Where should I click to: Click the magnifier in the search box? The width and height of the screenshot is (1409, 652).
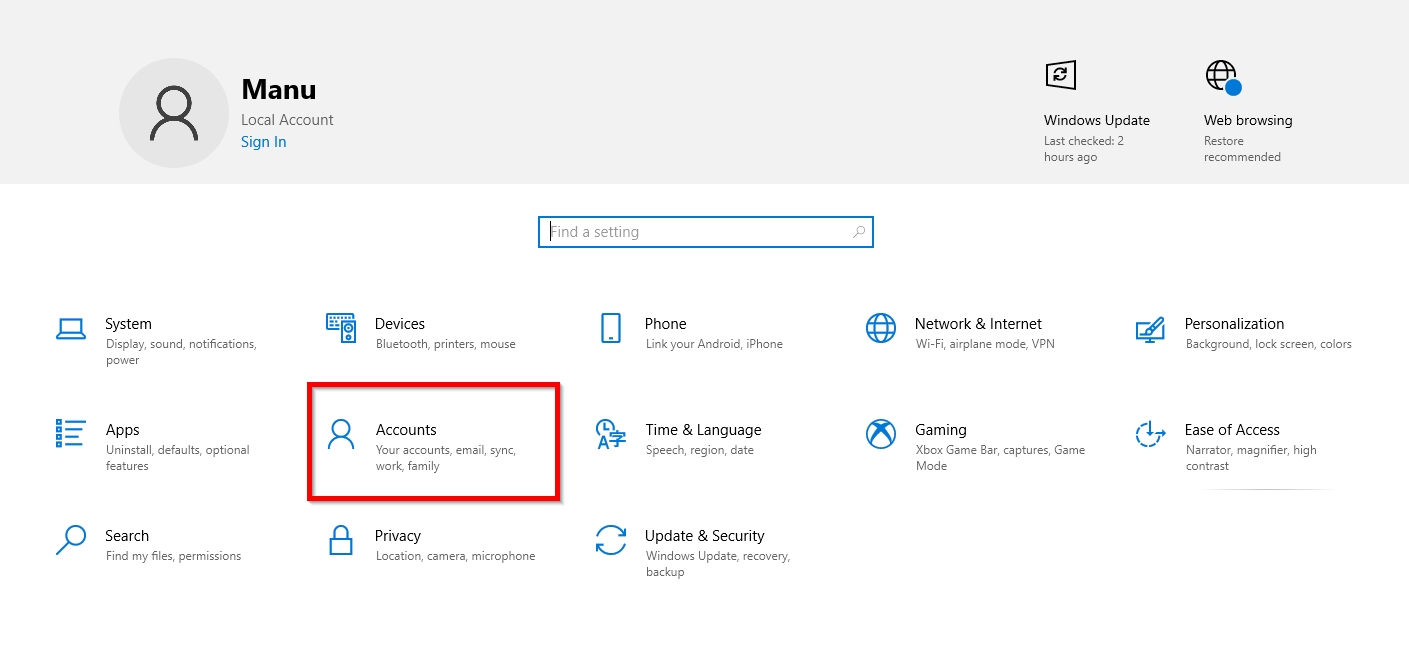tap(858, 232)
